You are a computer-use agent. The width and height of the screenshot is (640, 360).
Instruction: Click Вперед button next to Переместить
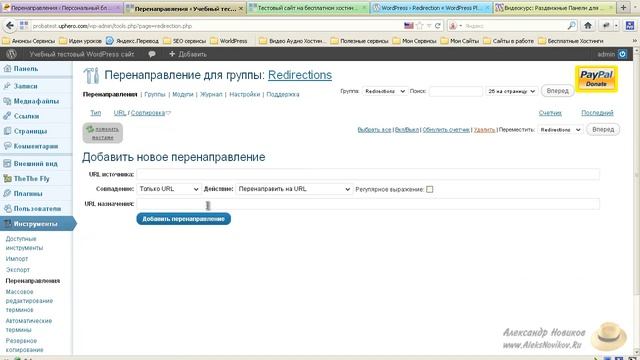(x=603, y=129)
